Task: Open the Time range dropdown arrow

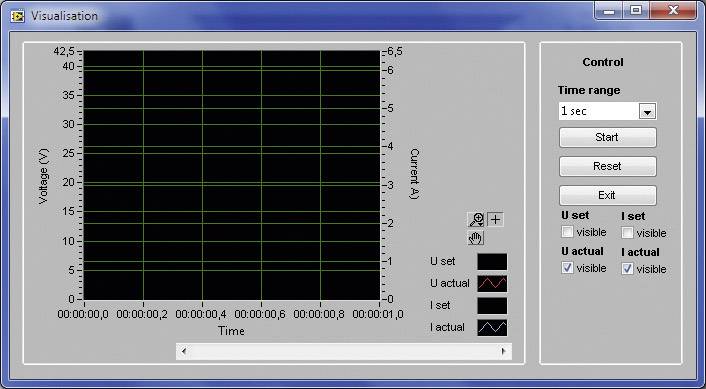Action: pos(647,112)
